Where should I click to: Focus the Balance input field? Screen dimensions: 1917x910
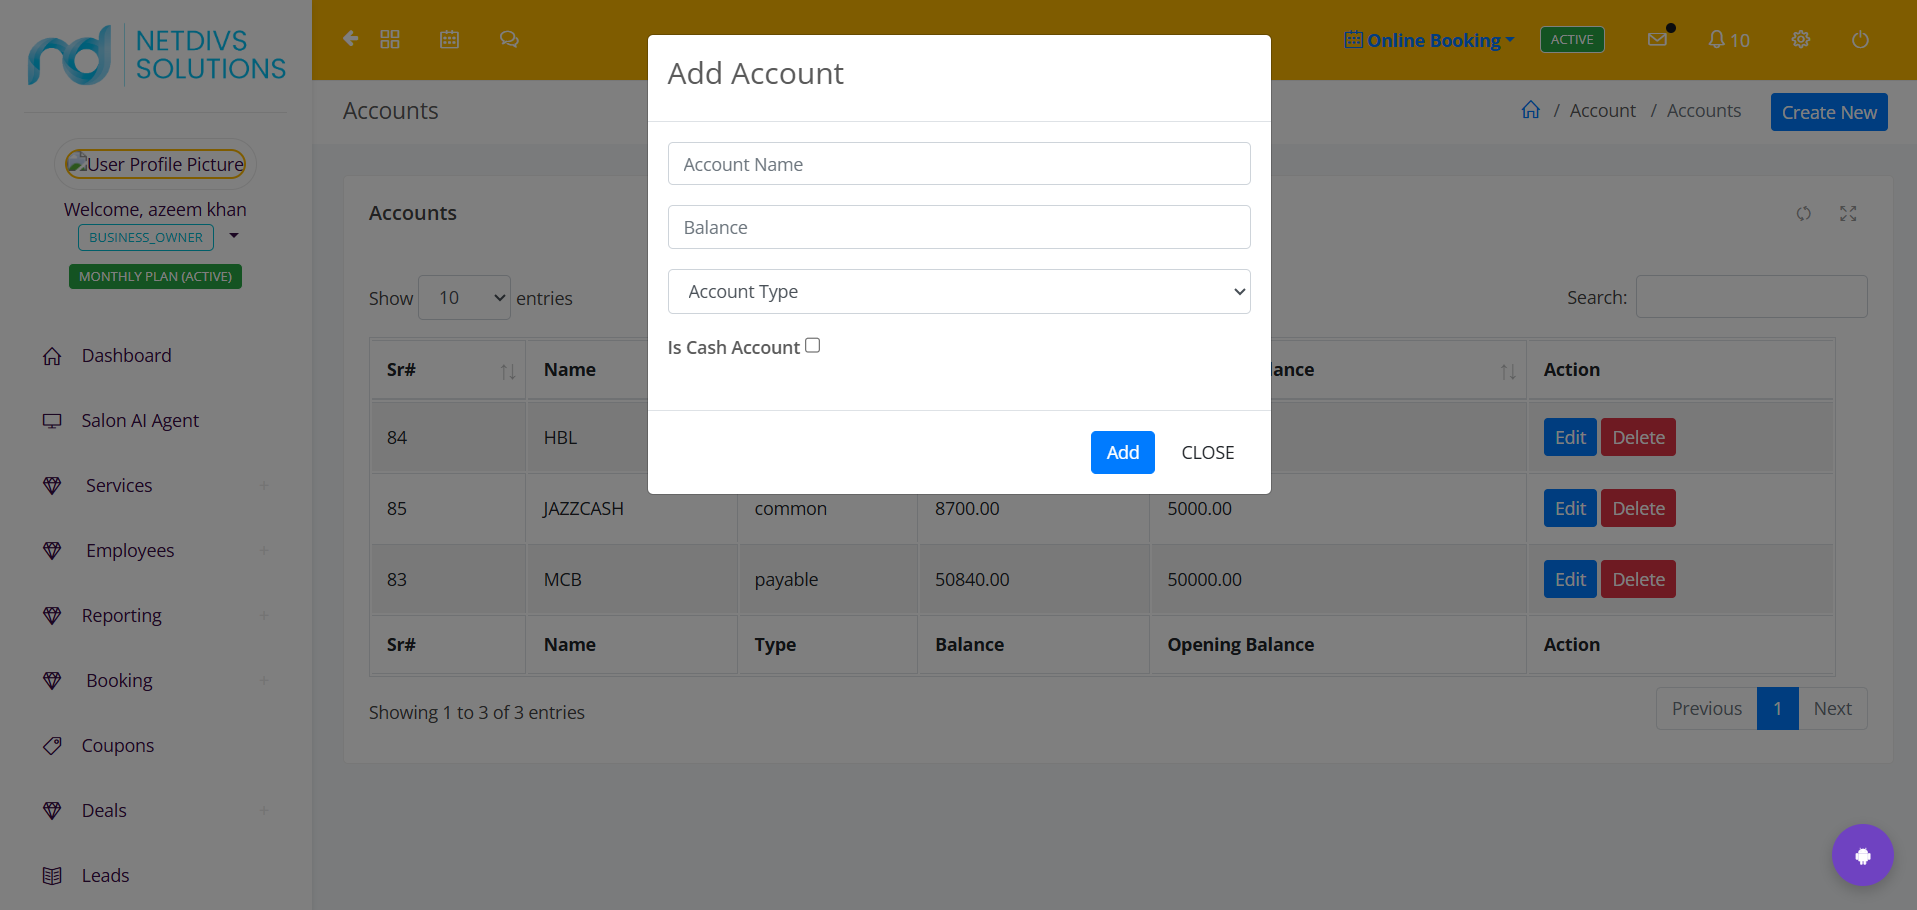point(959,227)
